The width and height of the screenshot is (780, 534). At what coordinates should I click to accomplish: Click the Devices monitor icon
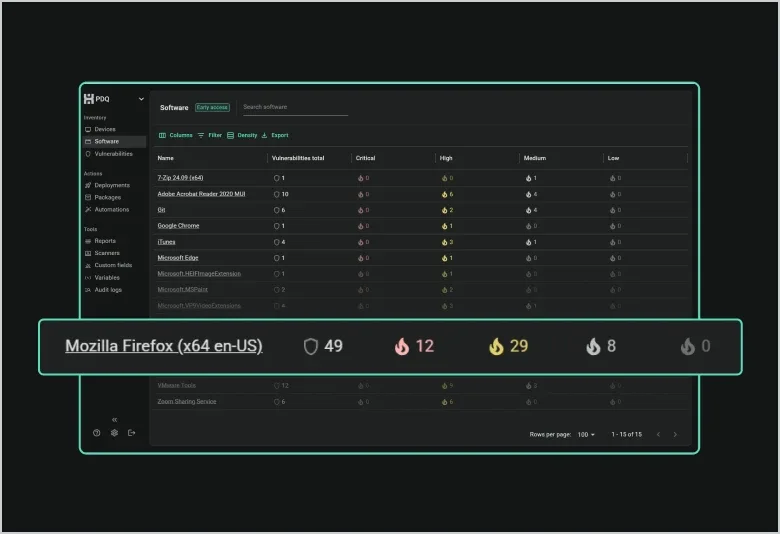pyautogui.click(x=88, y=129)
